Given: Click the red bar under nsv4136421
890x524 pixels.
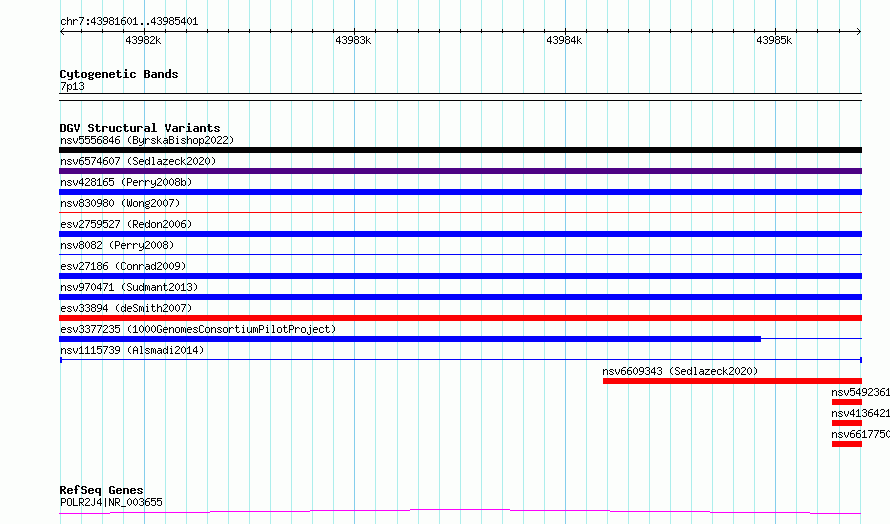Looking at the screenshot, I should pos(847,423).
